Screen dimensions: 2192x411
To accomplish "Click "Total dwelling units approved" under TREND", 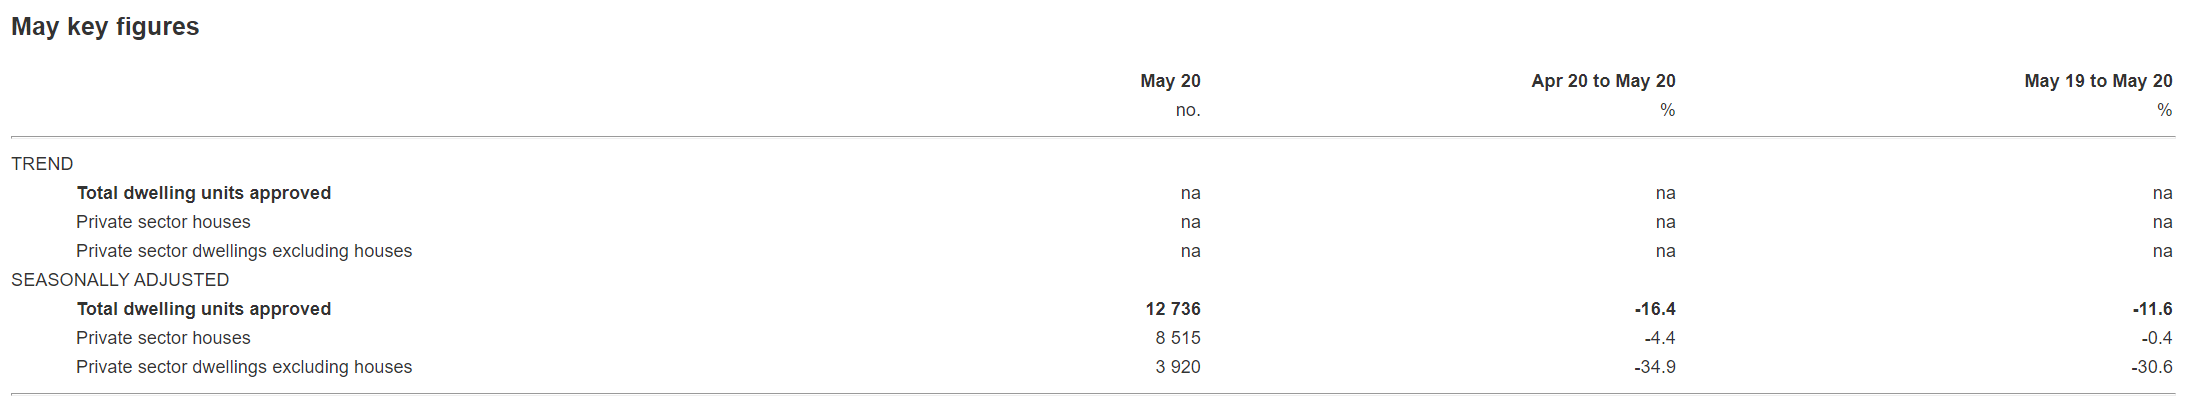I will [x=204, y=193].
